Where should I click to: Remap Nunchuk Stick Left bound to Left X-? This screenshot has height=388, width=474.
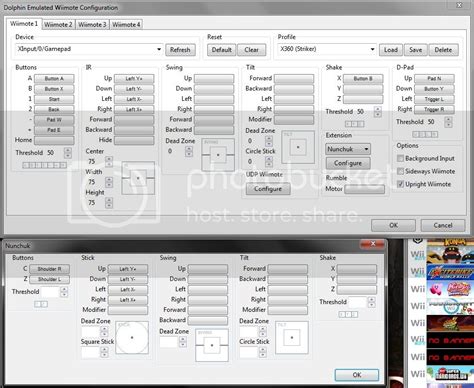[128, 290]
